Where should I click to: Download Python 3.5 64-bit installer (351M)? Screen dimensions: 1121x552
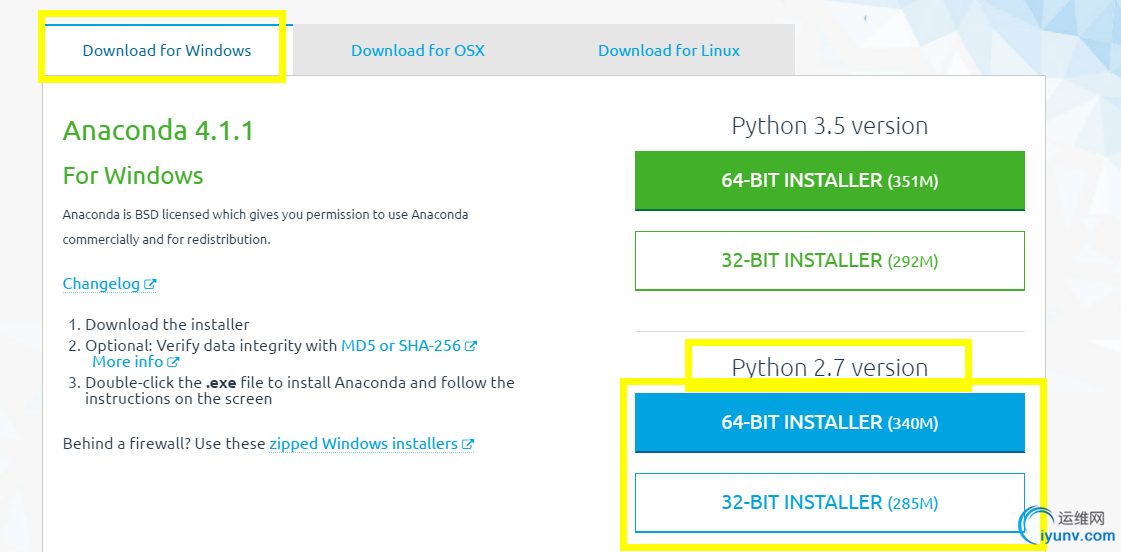coord(829,181)
